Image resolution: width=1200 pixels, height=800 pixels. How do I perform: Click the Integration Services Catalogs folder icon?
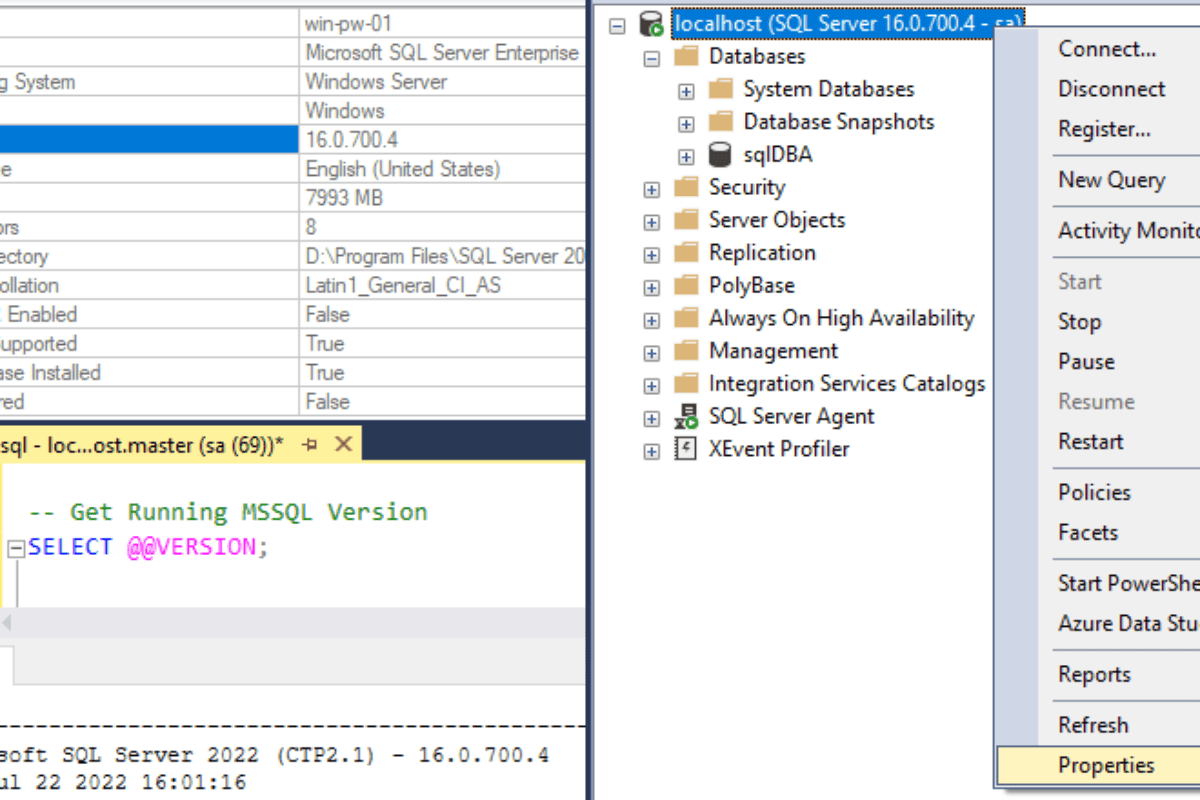[686, 383]
